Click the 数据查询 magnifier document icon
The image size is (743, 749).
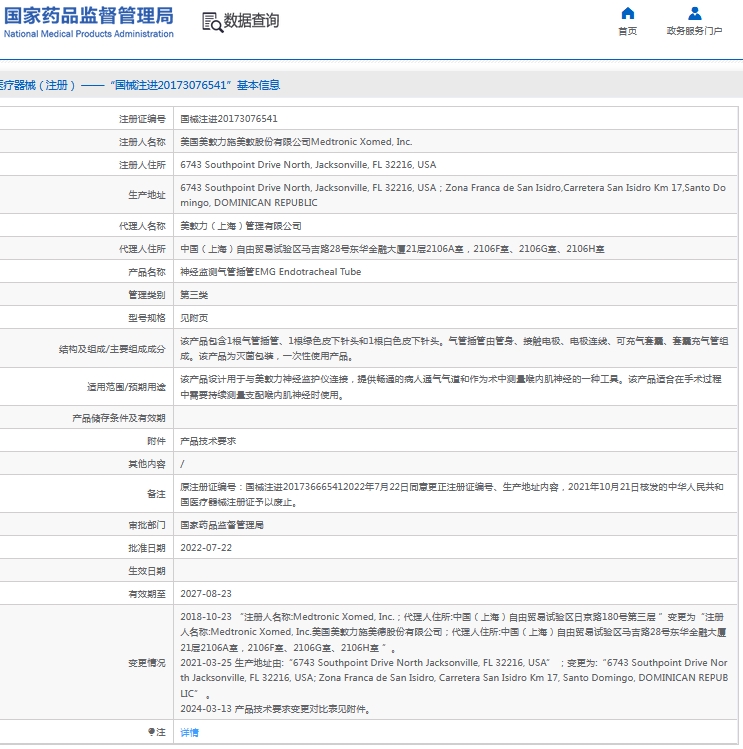pyautogui.click(x=212, y=22)
